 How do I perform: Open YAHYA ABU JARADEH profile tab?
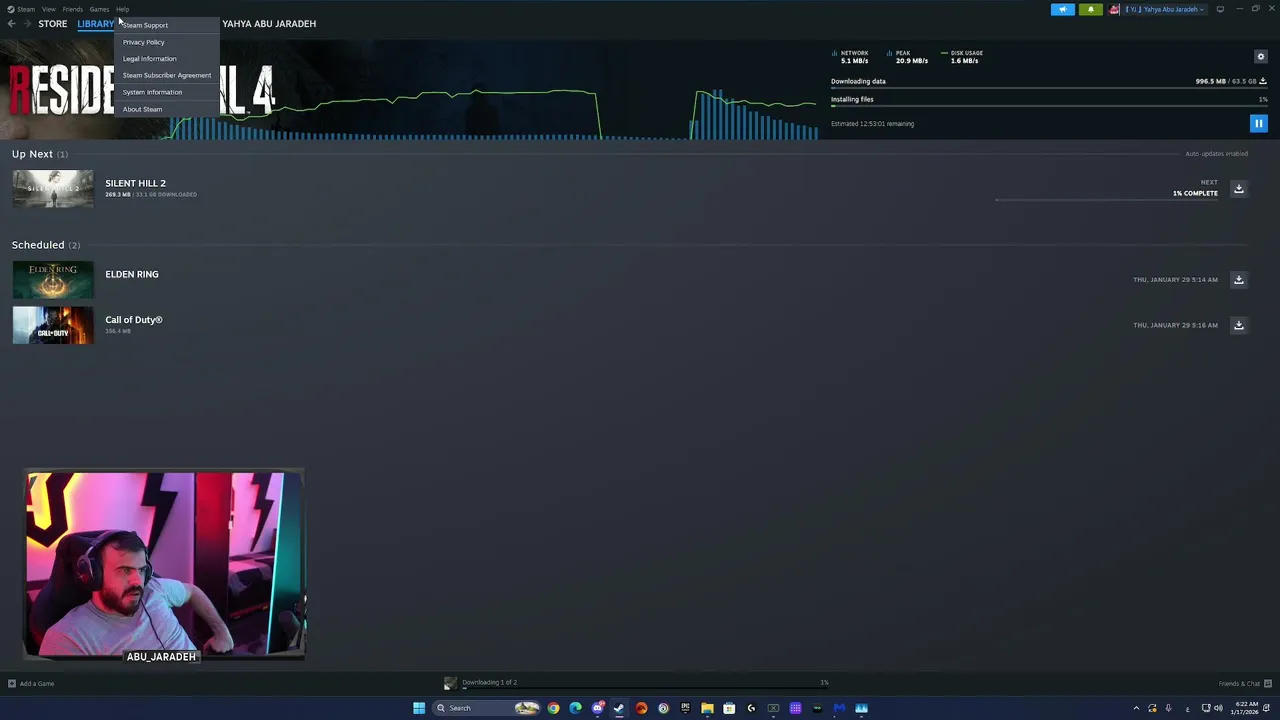pos(269,24)
